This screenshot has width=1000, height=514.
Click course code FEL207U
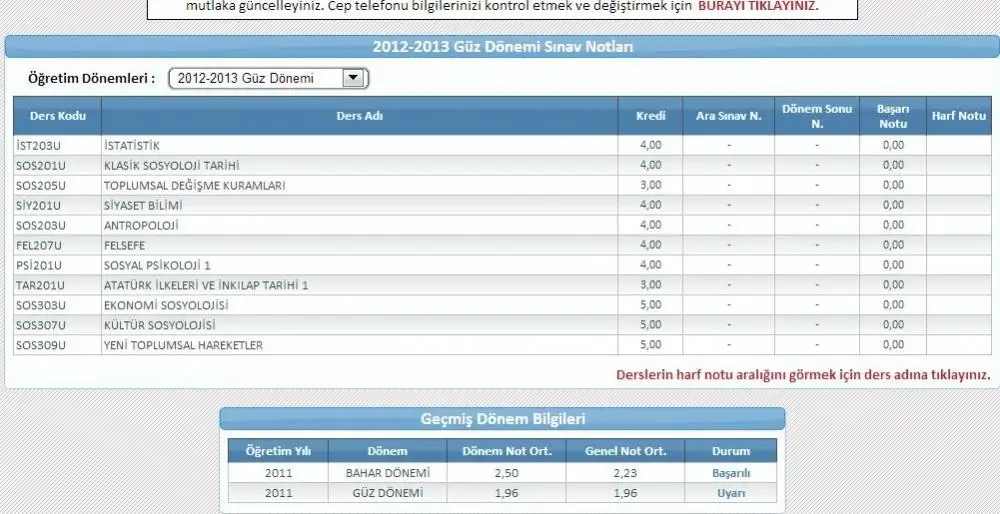tap(39, 246)
